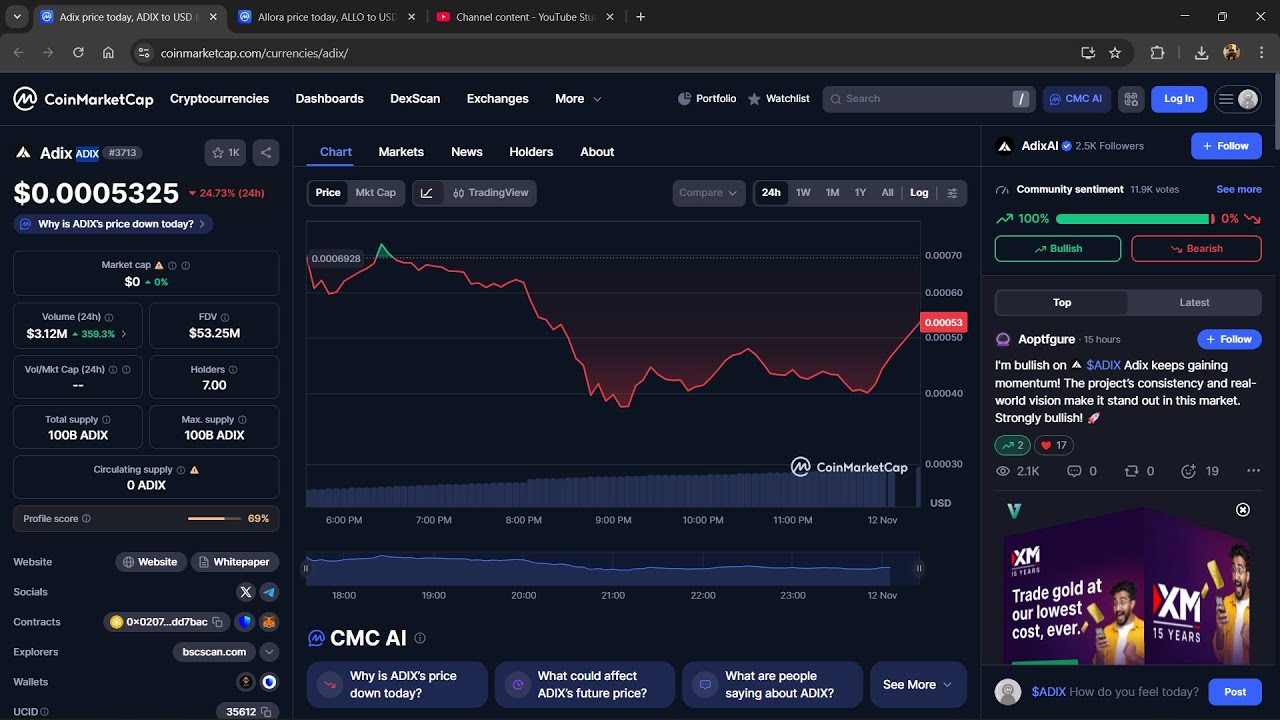This screenshot has width=1280, height=720.
Task: Open the CoinMarketCap home logo
Action: point(83,99)
